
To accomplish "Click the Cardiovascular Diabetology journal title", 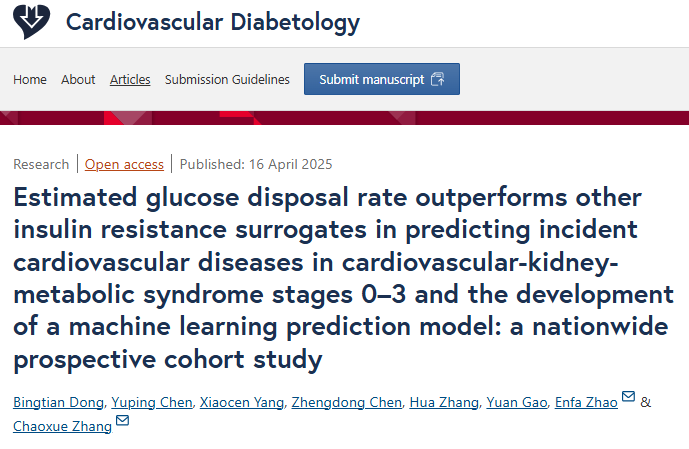I will click(x=213, y=22).
